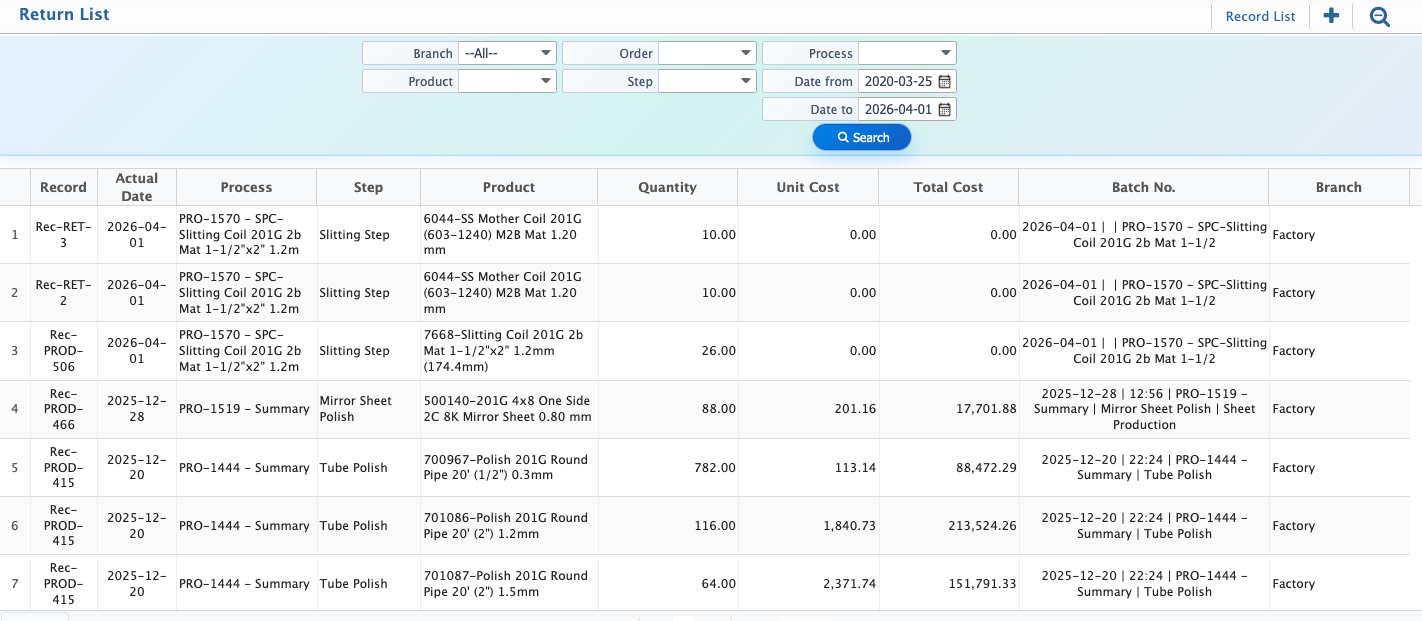Click the Unit Cost column header

pyautogui.click(x=808, y=187)
